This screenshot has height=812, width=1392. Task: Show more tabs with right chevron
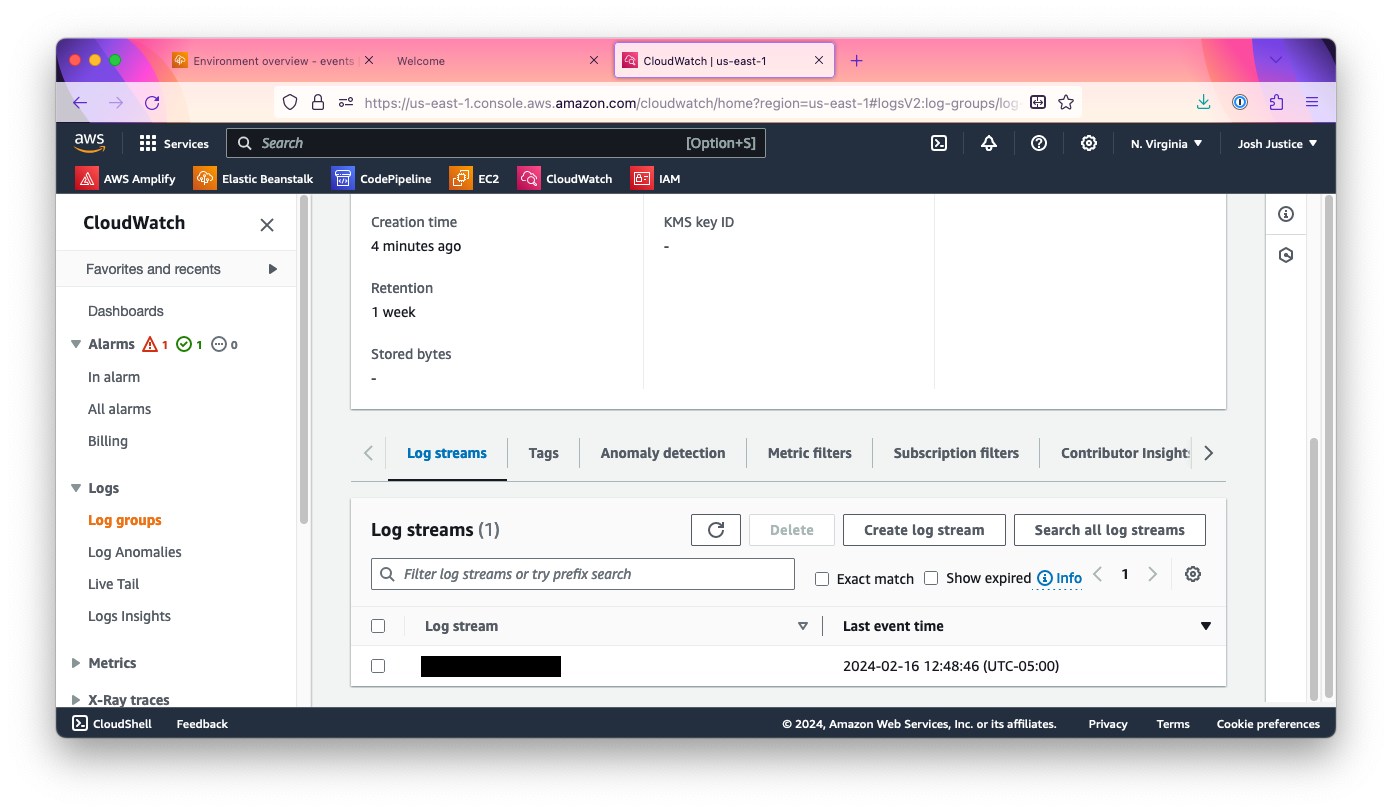pyautogui.click(x=1208, y=453)
